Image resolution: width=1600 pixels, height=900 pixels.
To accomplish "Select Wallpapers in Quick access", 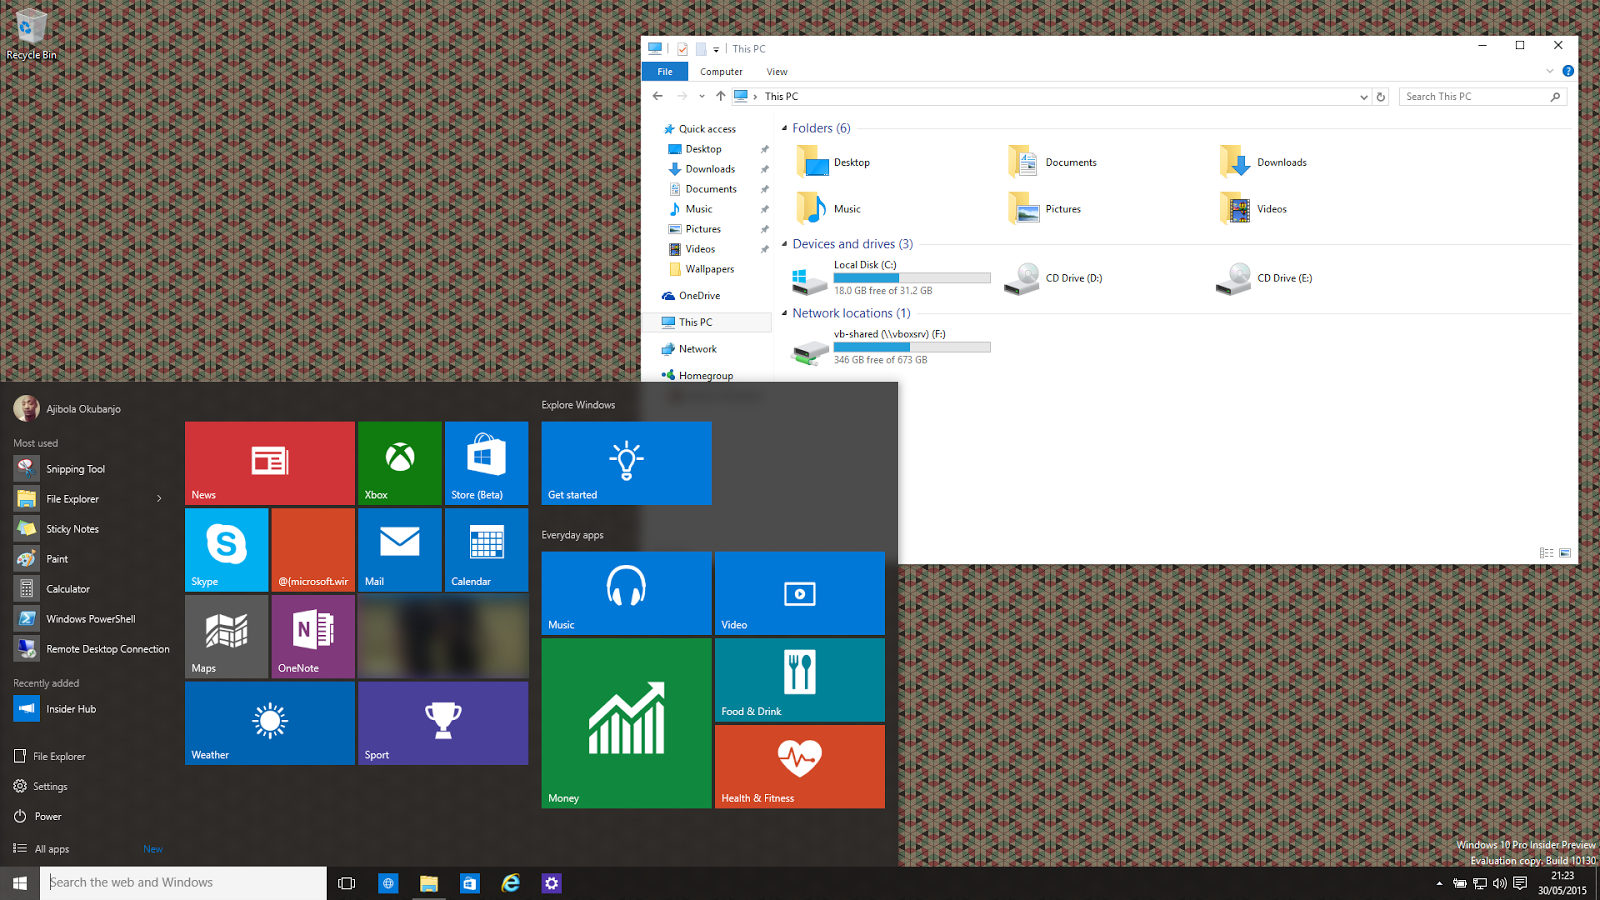I will click(709, 269).
